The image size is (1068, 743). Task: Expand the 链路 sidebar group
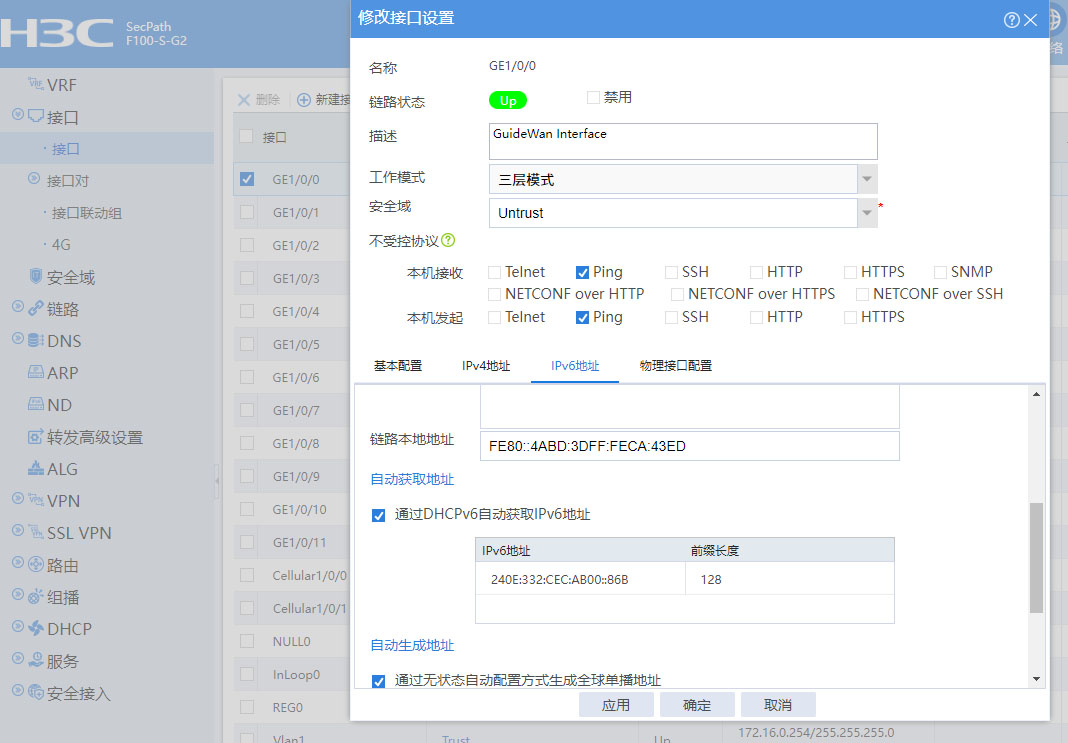pyautogui.click(x=18, y=306)
